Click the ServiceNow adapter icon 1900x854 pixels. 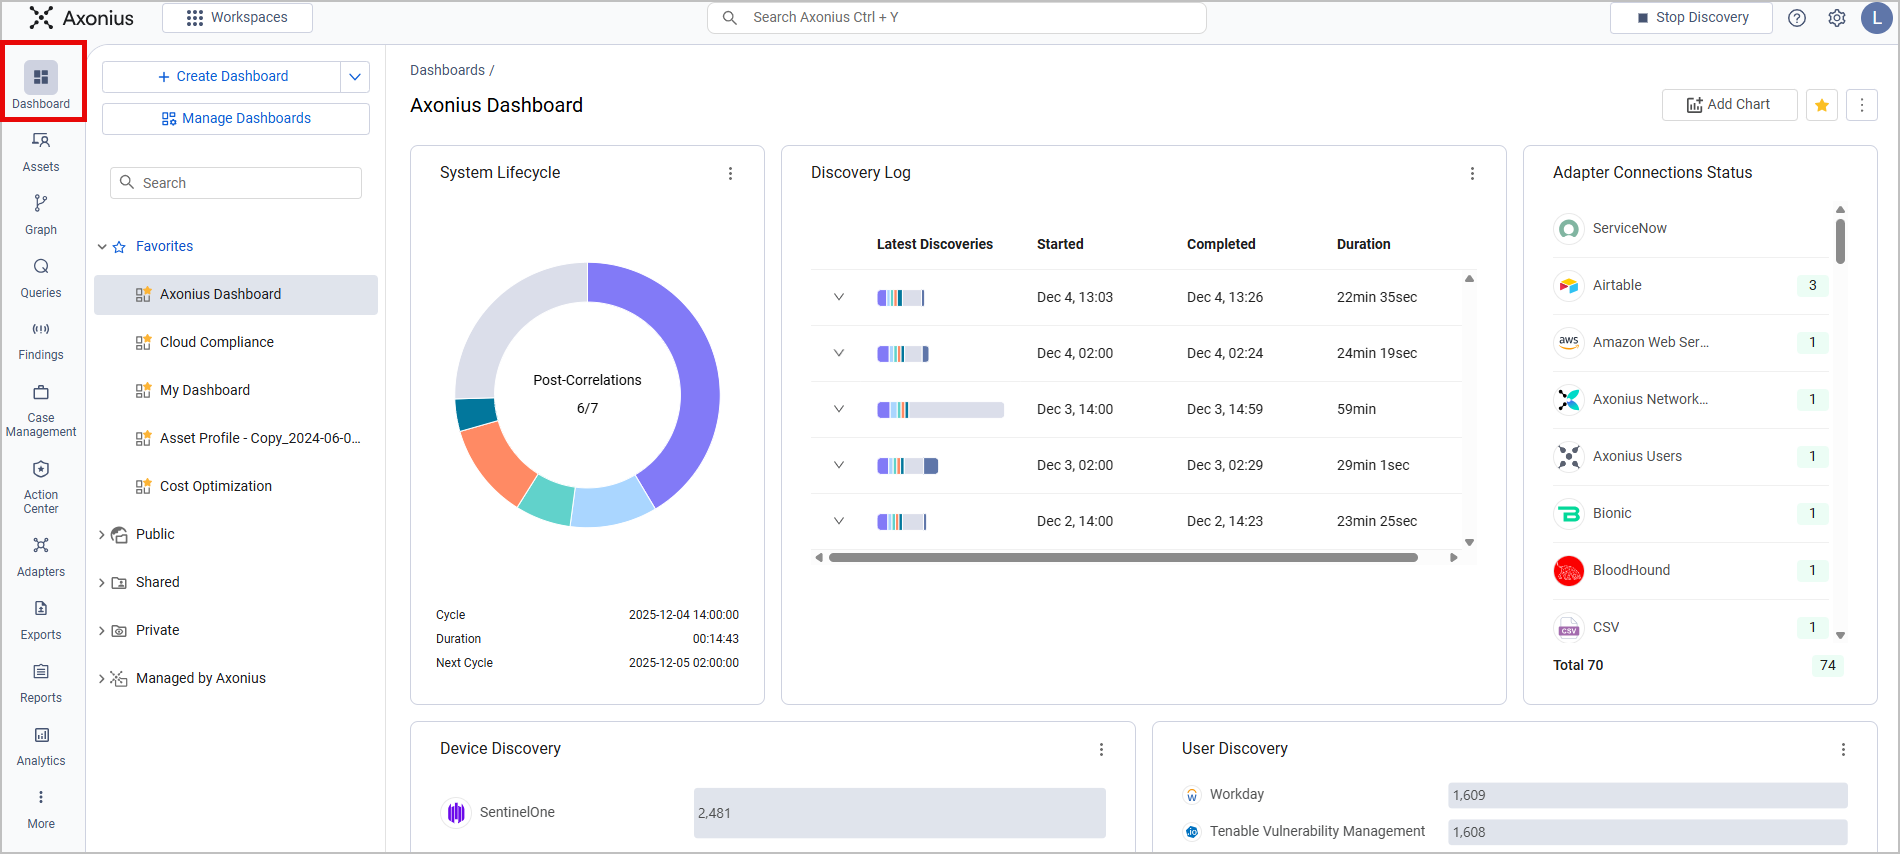coord(1569,229)
